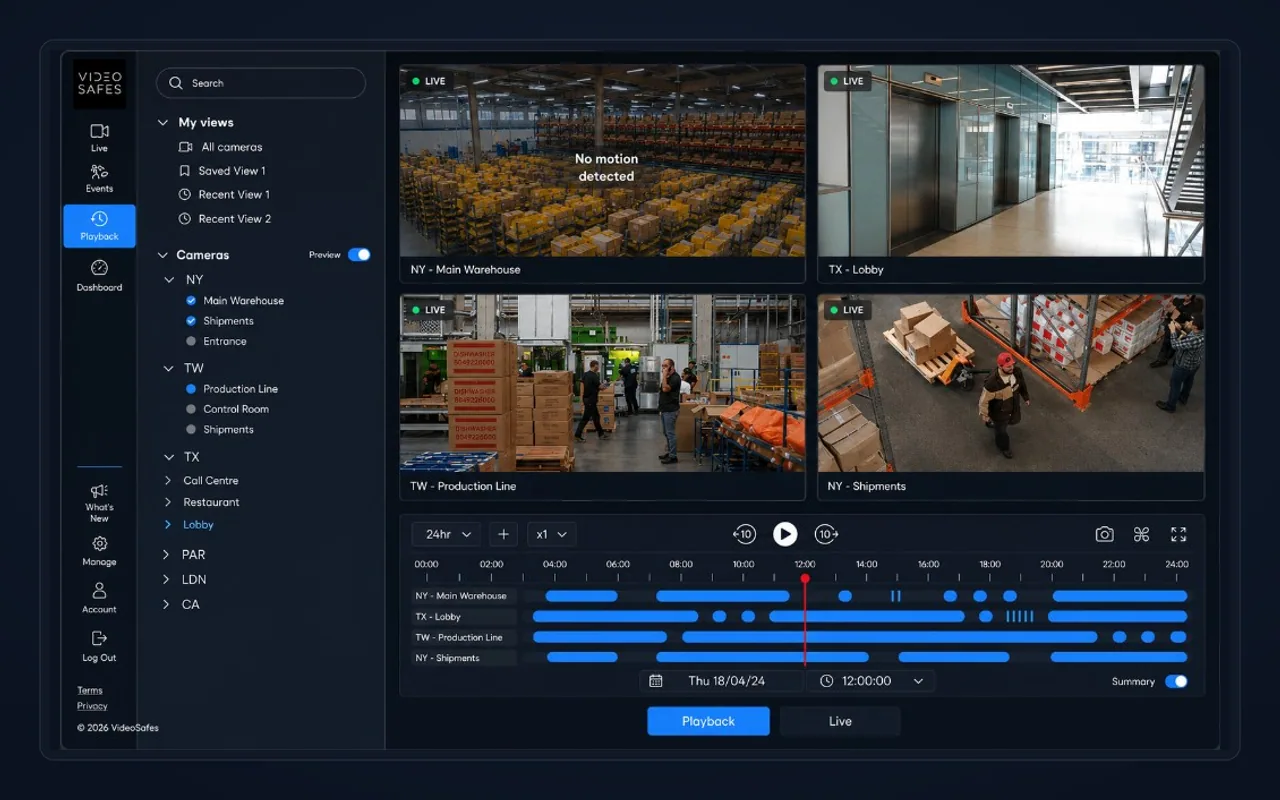Expand the LDN camera group
Viewport: 1280px width, 800px height.
point(167,580)
